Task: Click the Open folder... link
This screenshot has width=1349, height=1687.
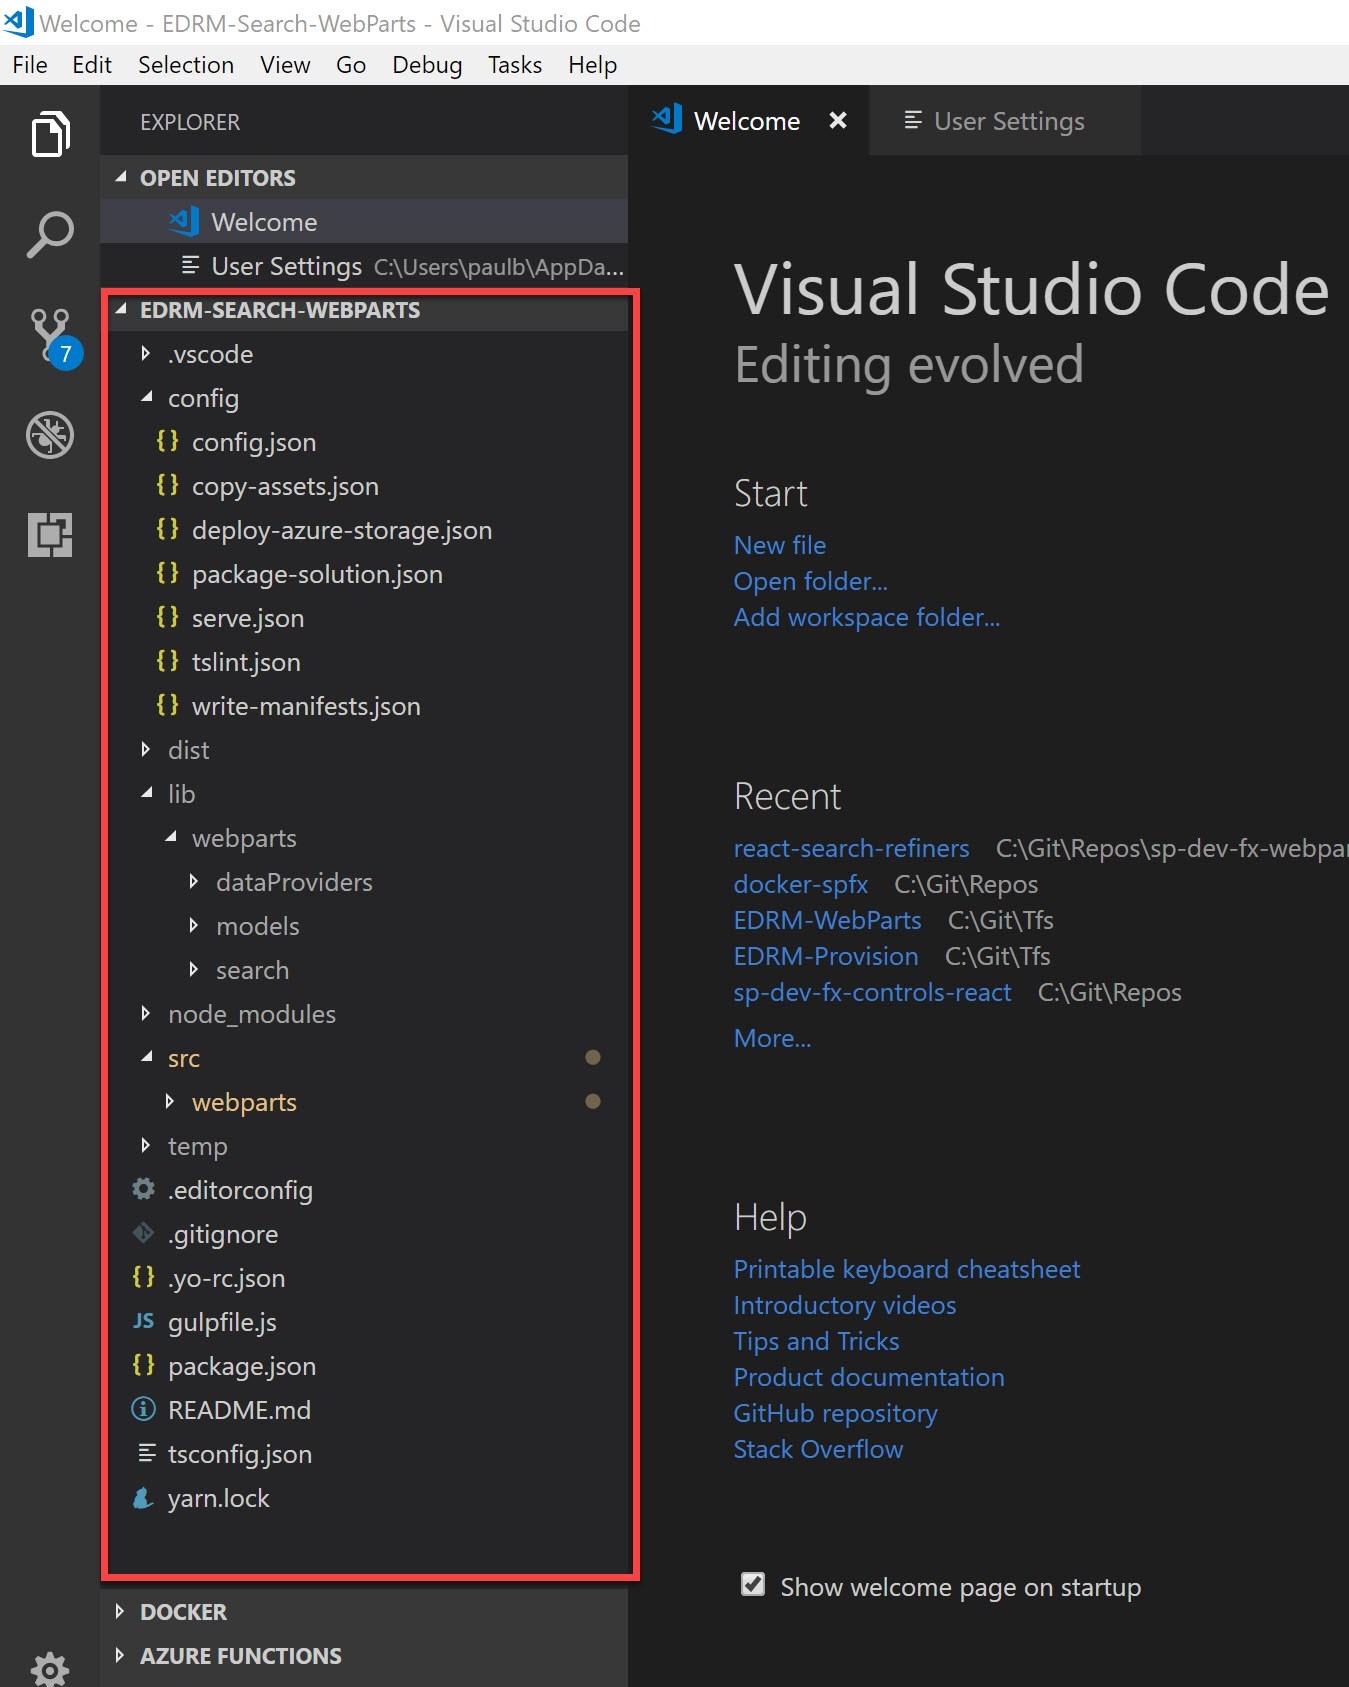Action: (x=811, y=581)
